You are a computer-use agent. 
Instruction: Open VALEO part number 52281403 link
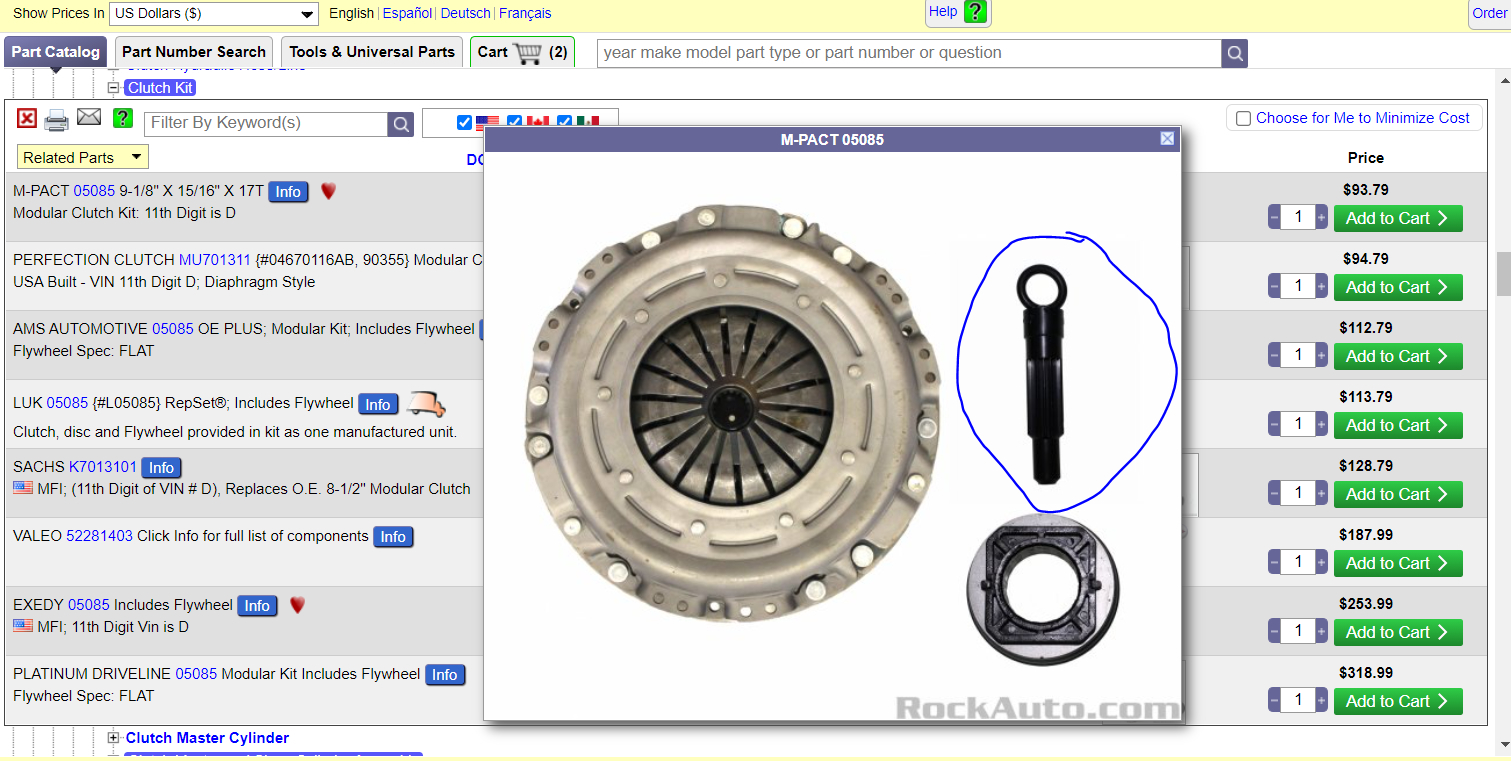(99, 536)
